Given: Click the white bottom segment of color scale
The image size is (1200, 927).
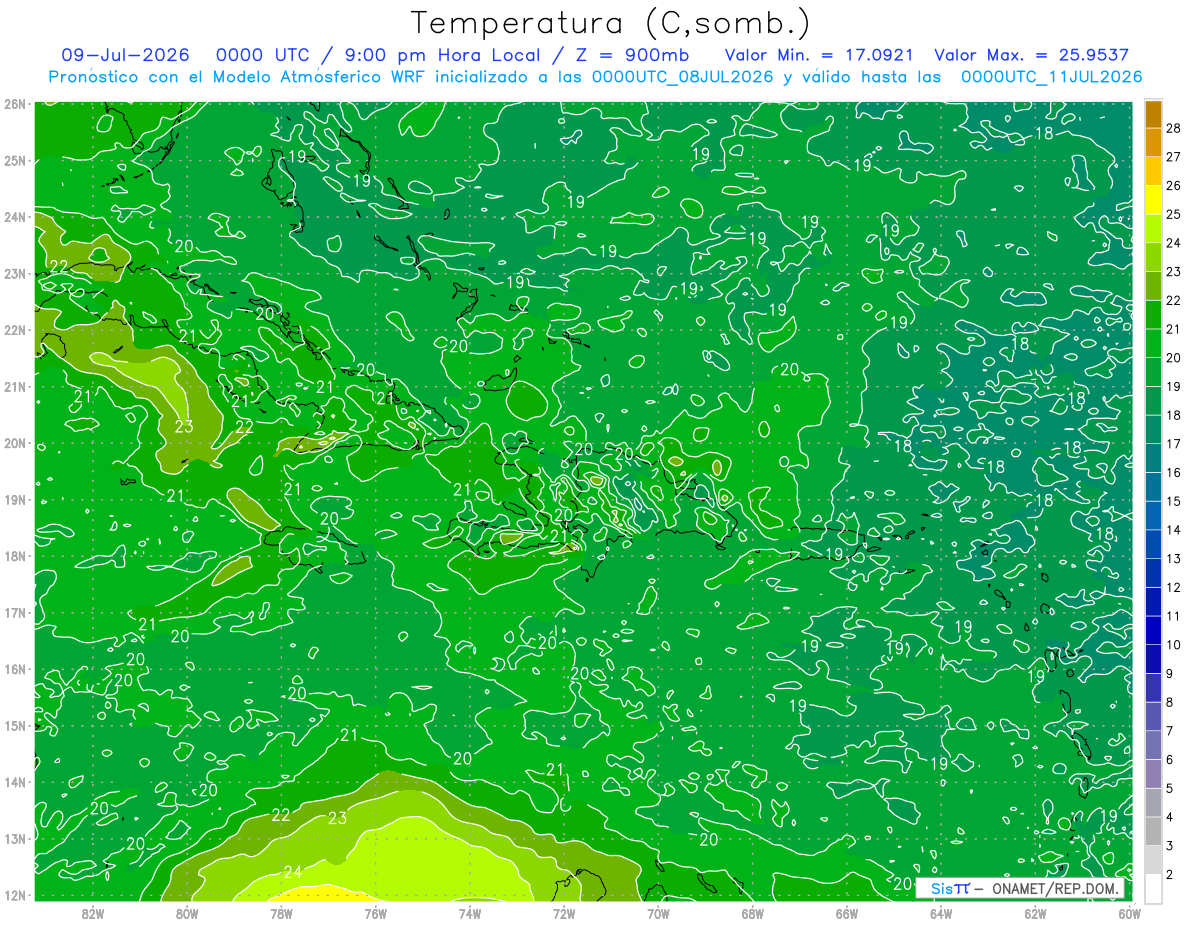Looking at the screenshot, I should pyautogui.click(x=1153, y=889).
